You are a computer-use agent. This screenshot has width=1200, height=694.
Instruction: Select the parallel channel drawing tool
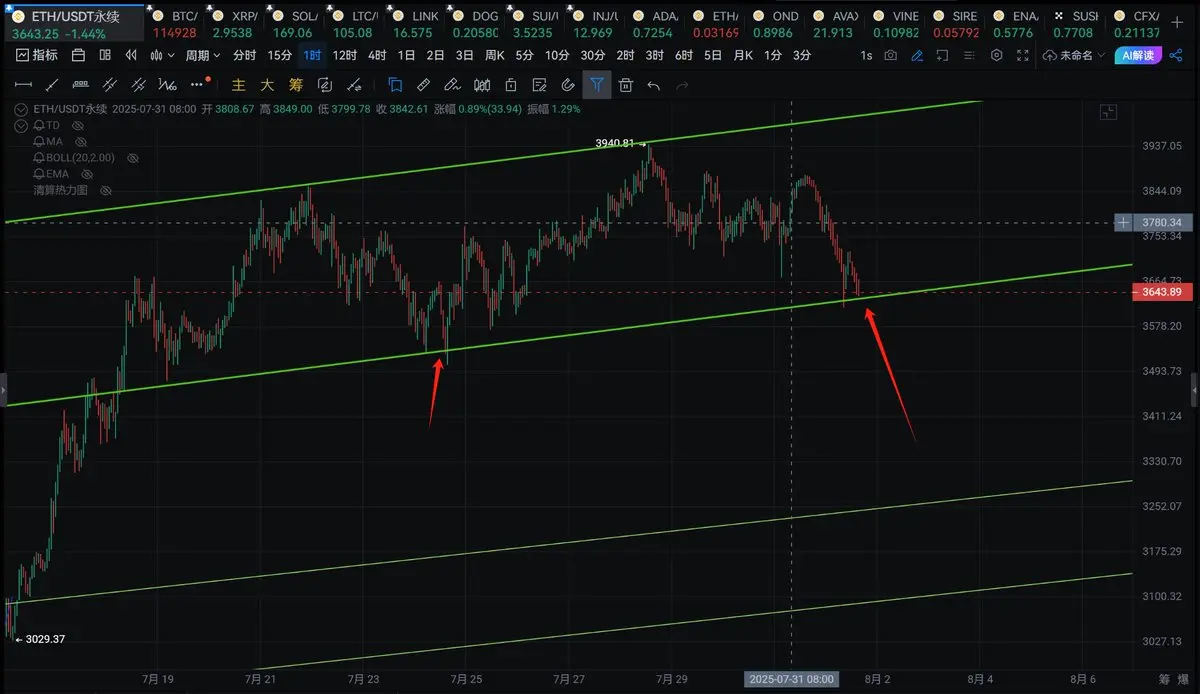[x=111, y=85]
